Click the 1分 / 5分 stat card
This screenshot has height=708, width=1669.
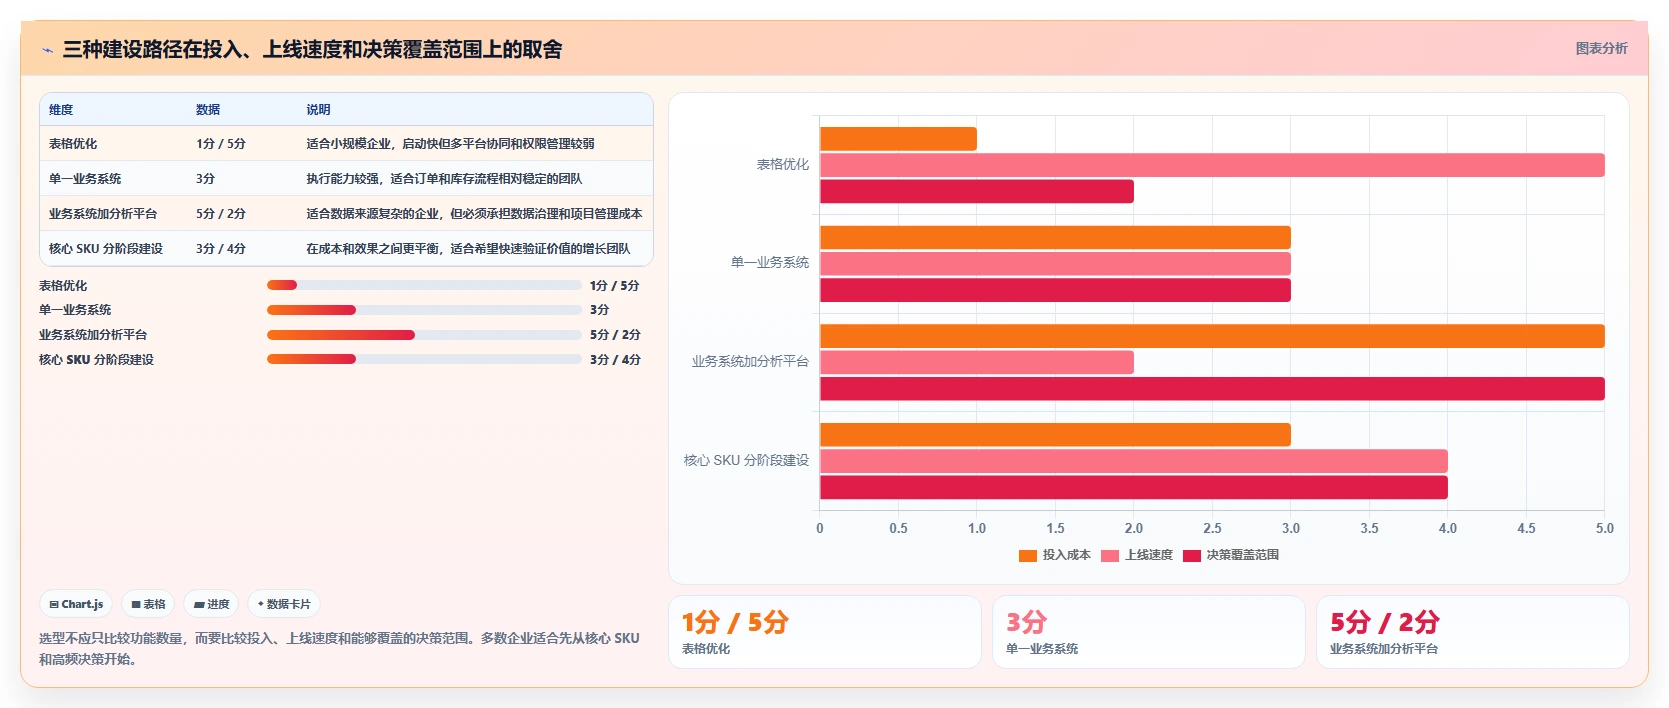tap(825, 632)
